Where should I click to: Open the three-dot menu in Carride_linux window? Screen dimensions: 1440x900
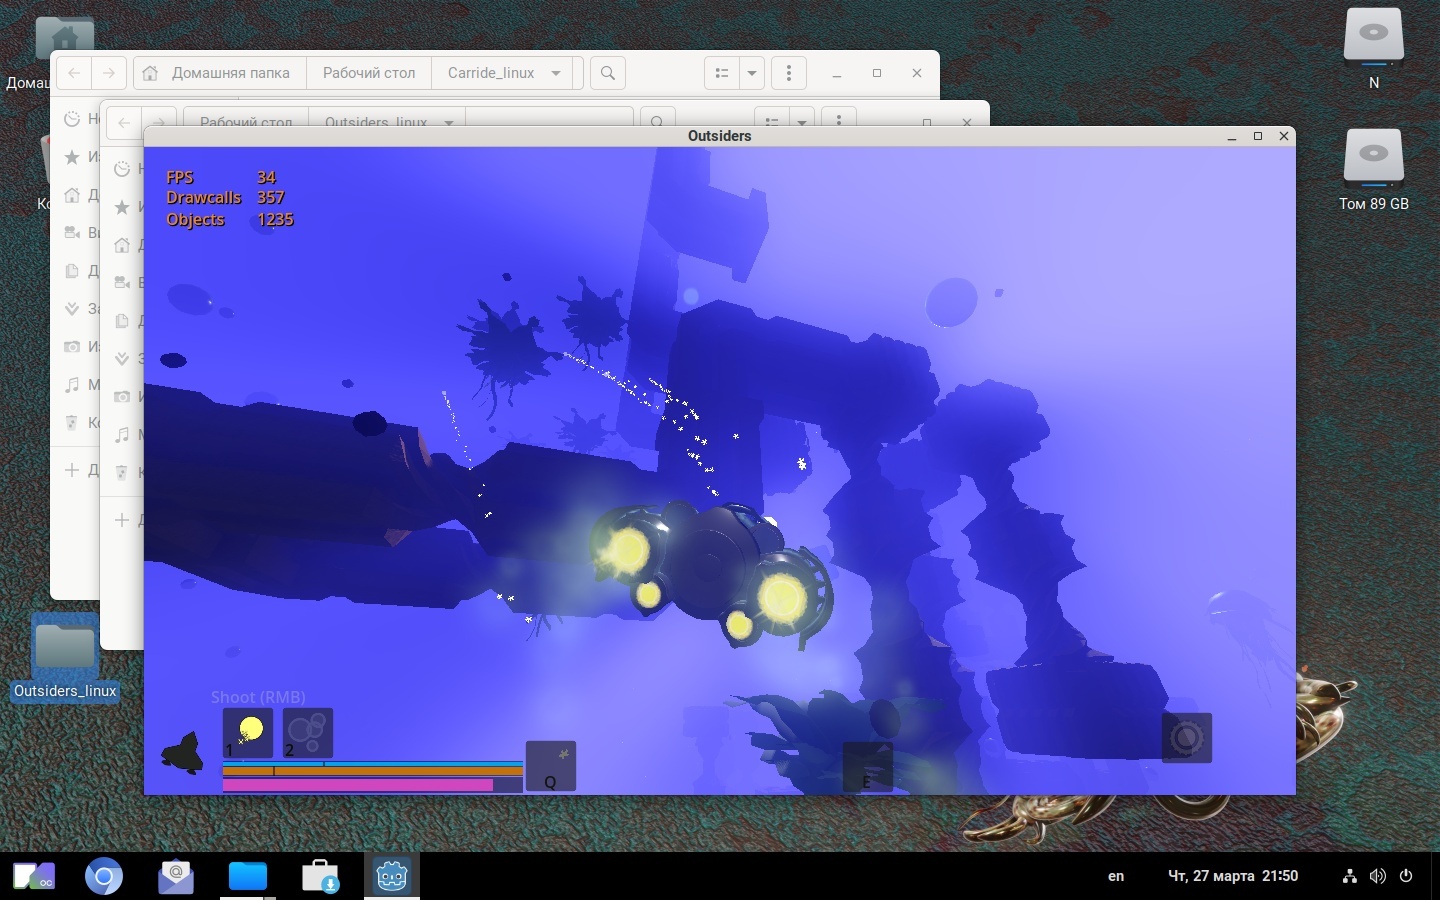pos(789,73)
